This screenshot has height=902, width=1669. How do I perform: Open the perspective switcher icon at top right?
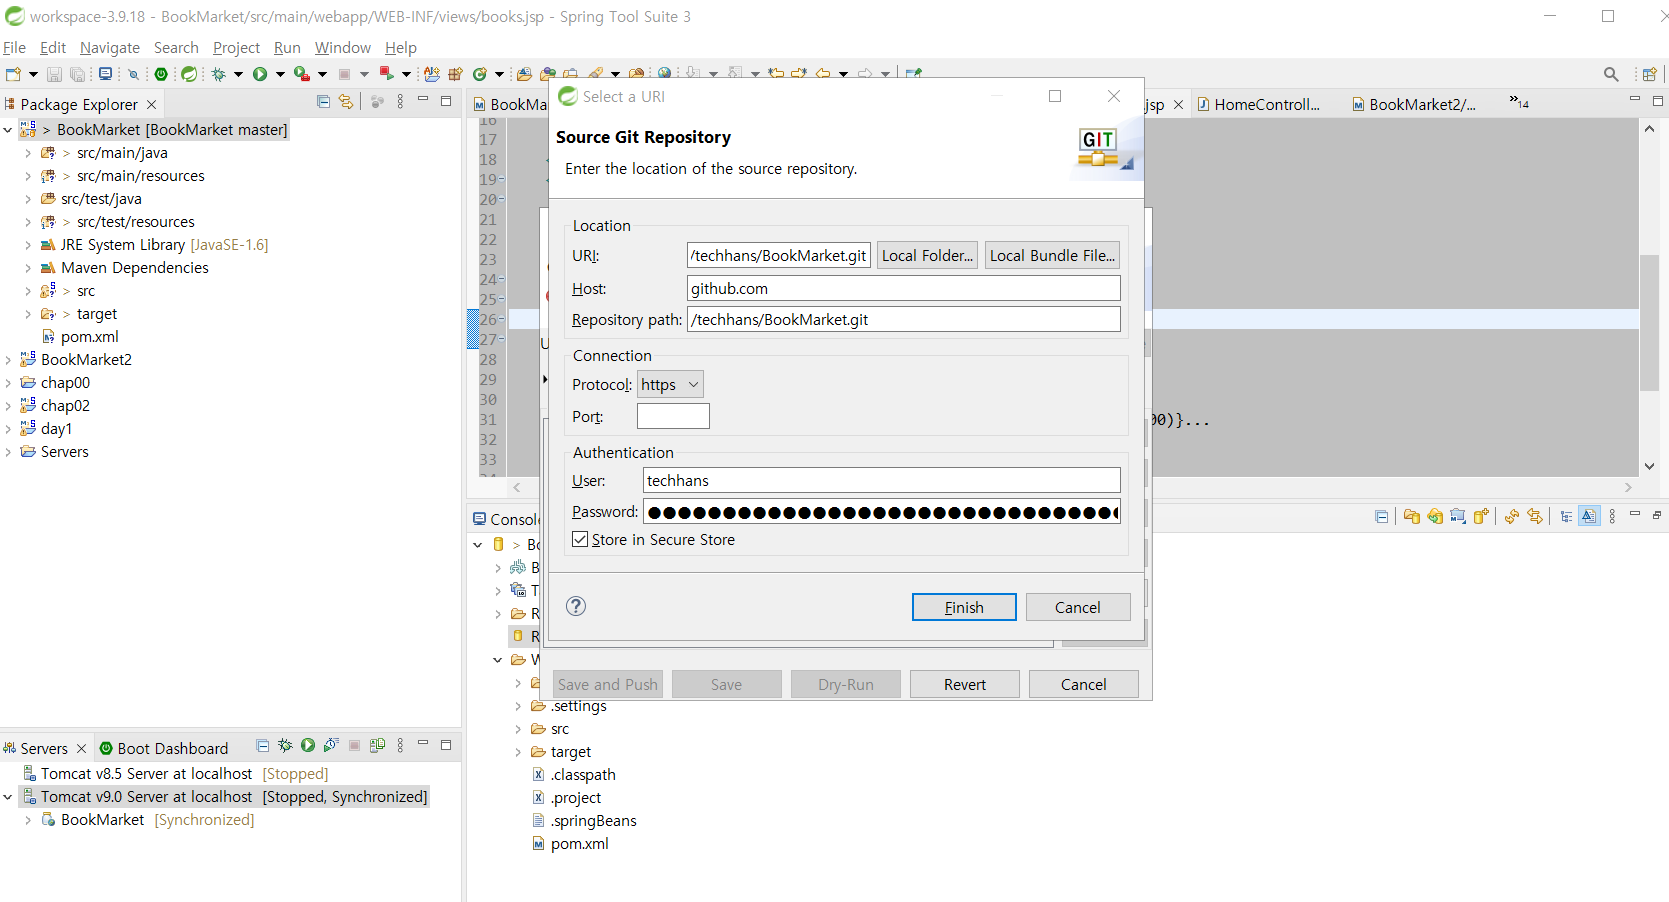pyautogui.click(x=1650, y=74)
